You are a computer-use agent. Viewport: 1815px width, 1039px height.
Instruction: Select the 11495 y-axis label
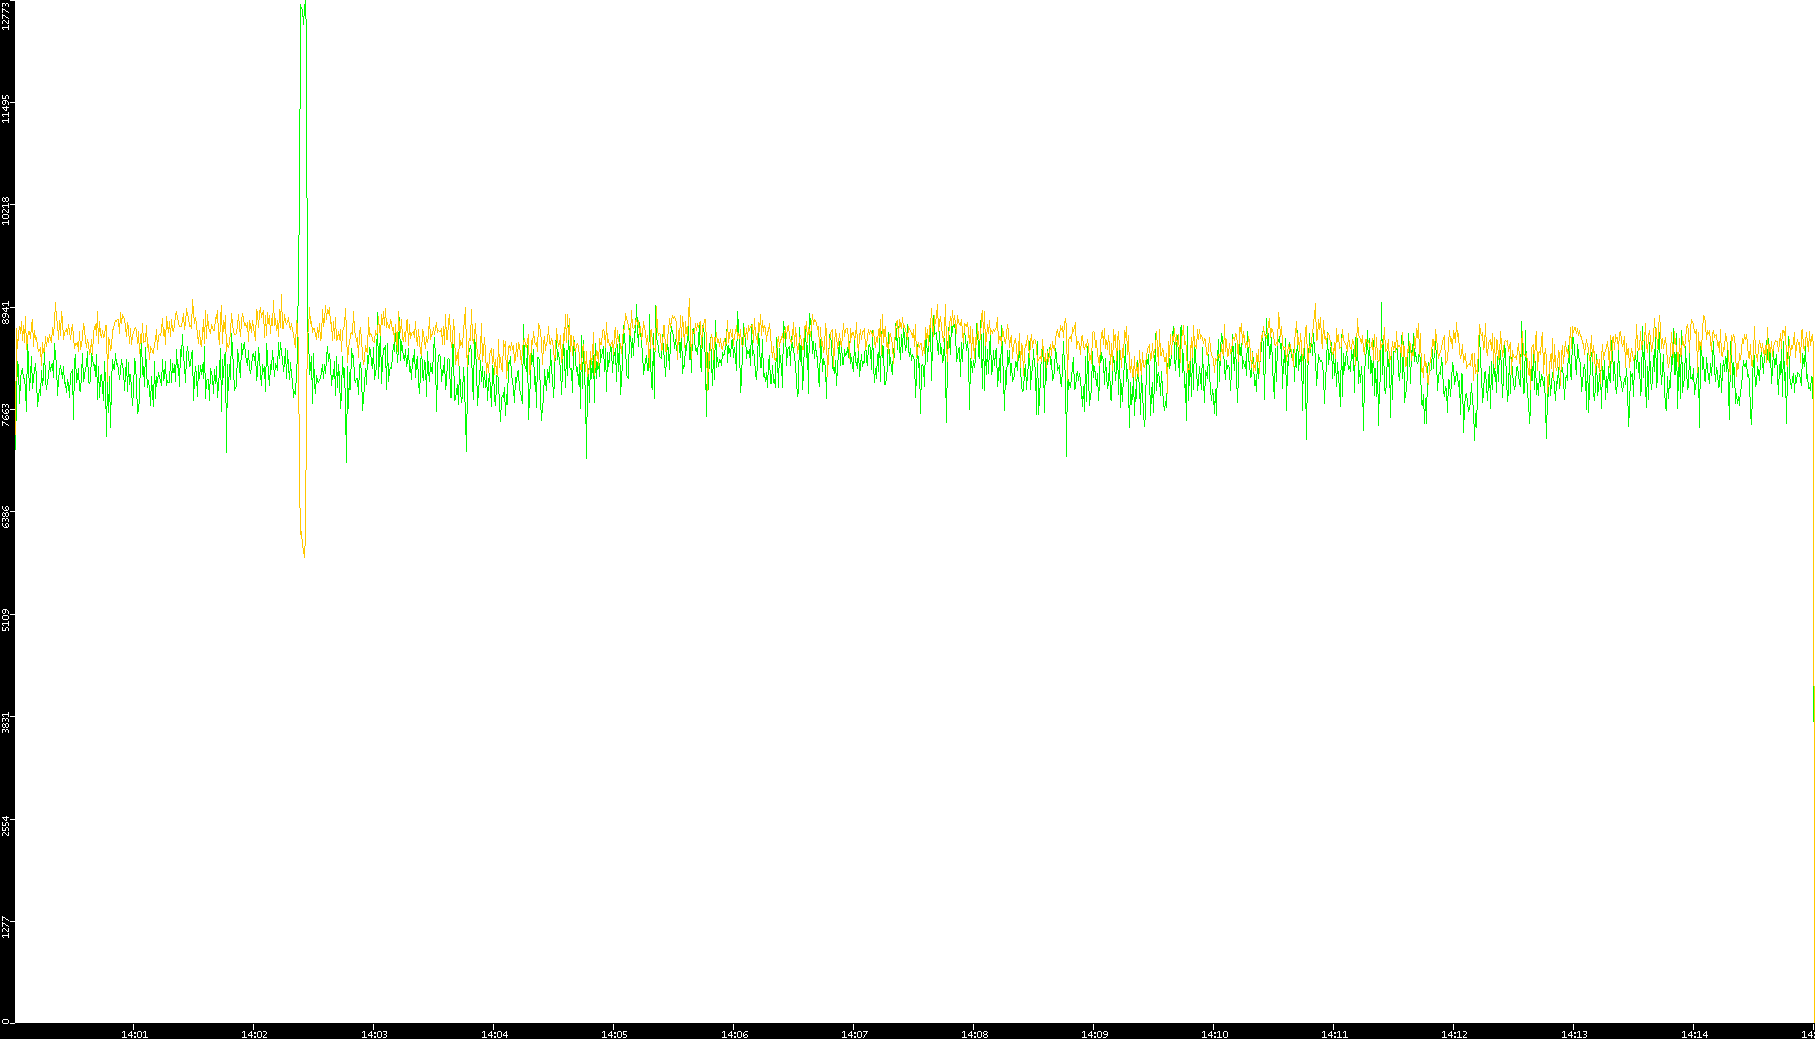point(6,109)
